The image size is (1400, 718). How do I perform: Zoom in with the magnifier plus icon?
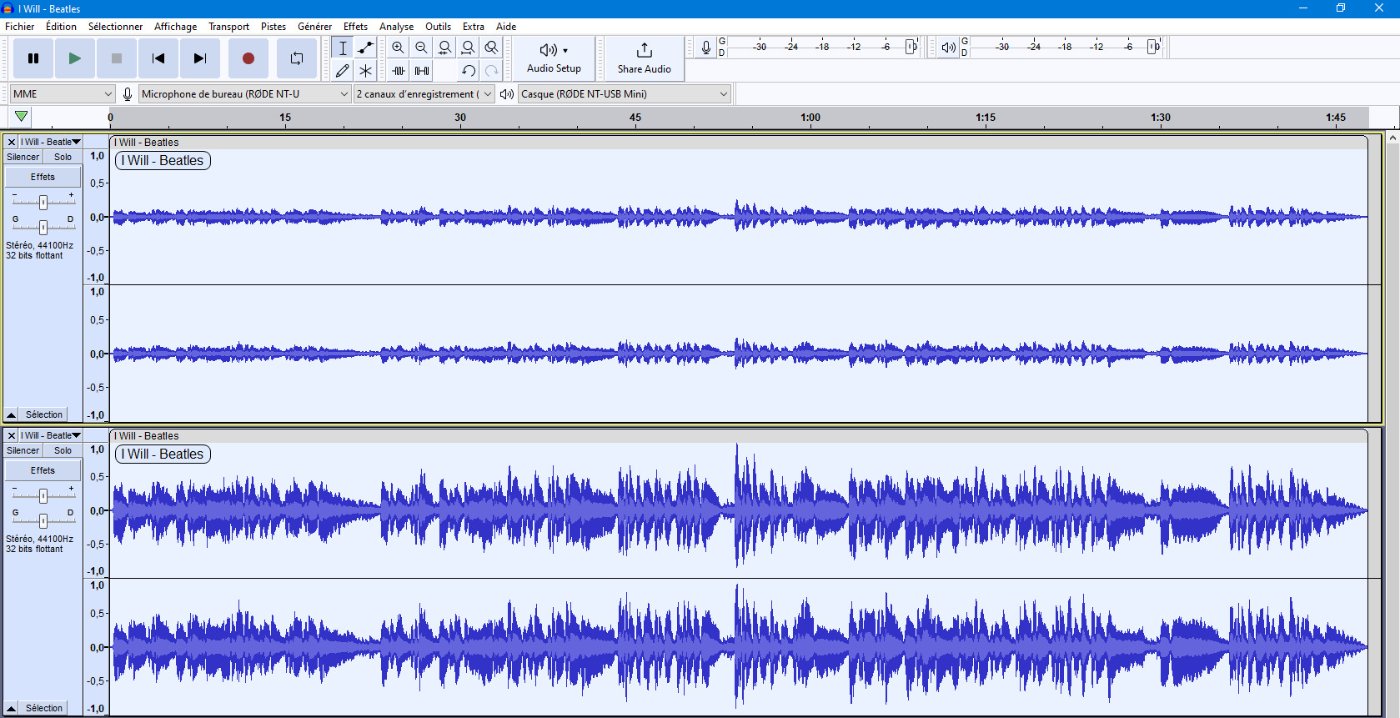tap(398, 48)
